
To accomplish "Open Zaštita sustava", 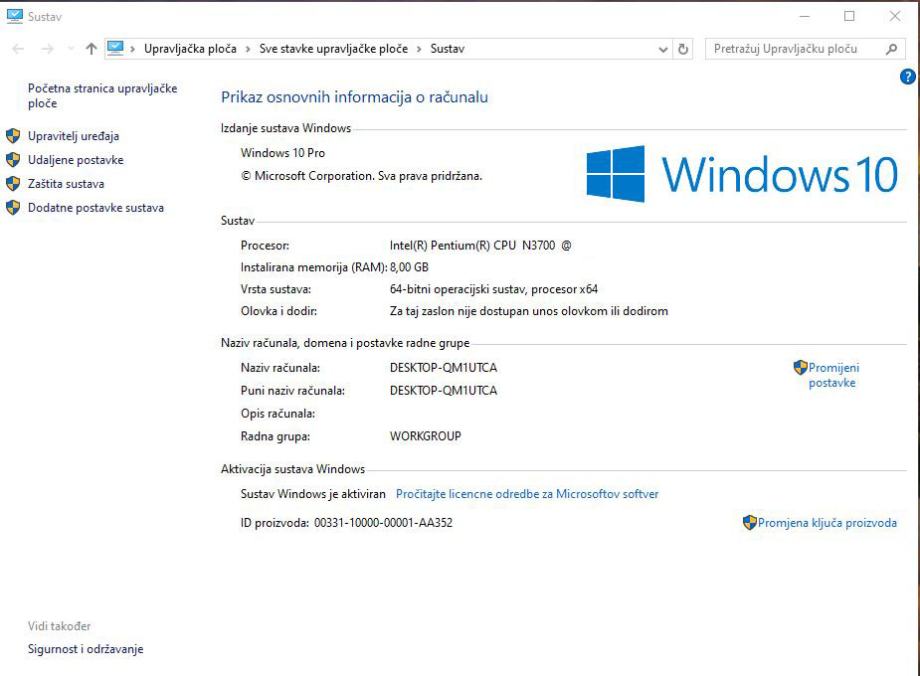I will (66, 184).
